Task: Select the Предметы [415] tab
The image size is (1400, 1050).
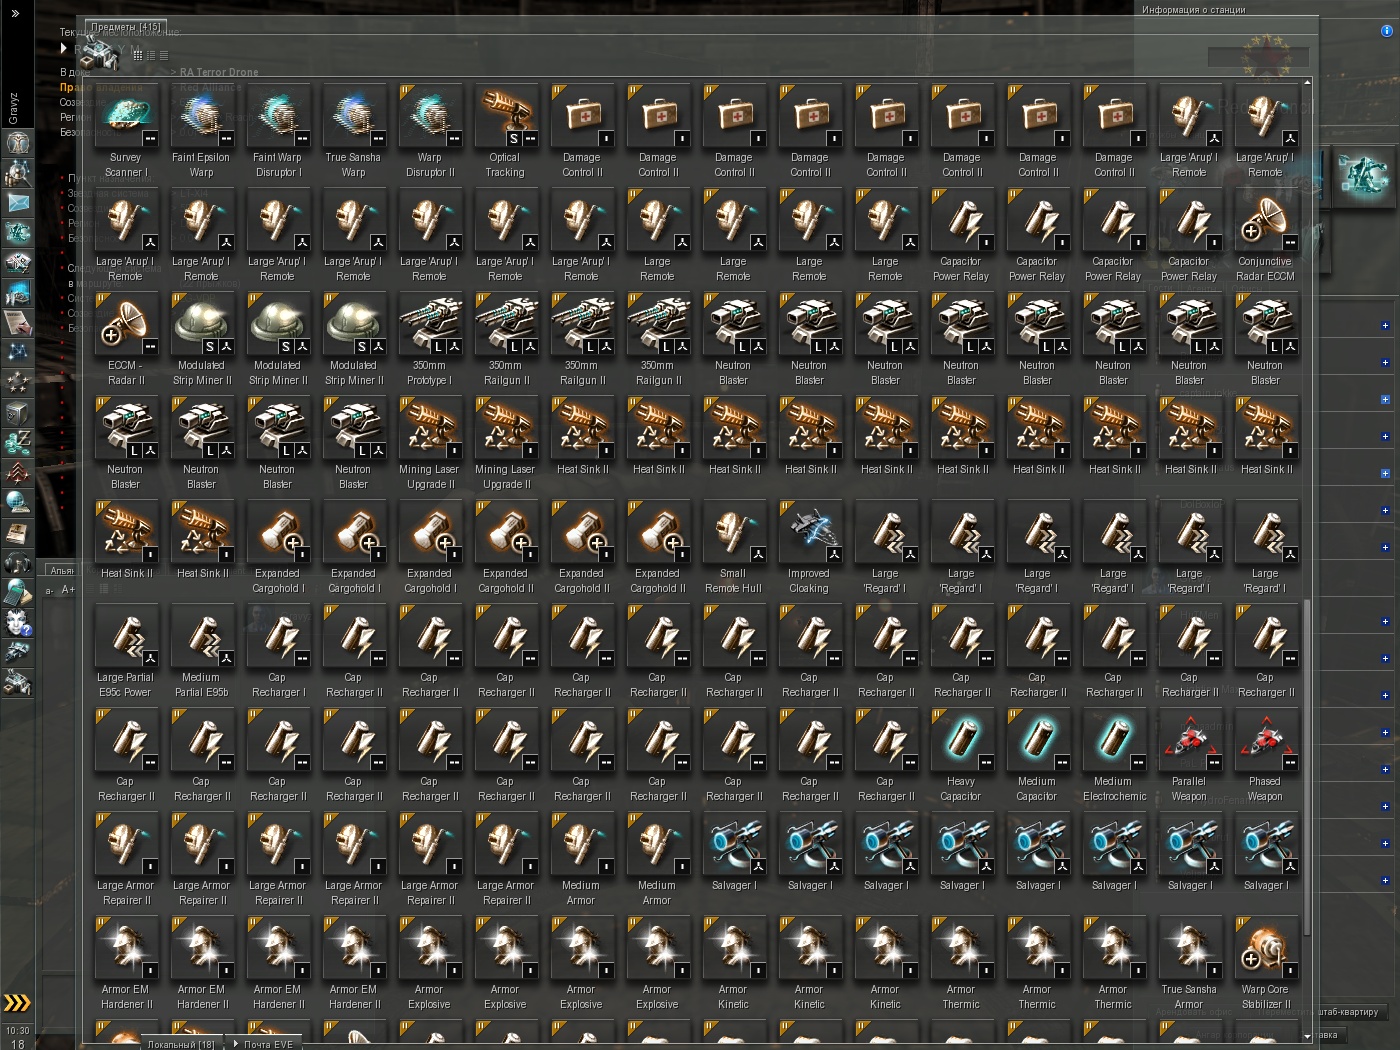Action: 126,27
